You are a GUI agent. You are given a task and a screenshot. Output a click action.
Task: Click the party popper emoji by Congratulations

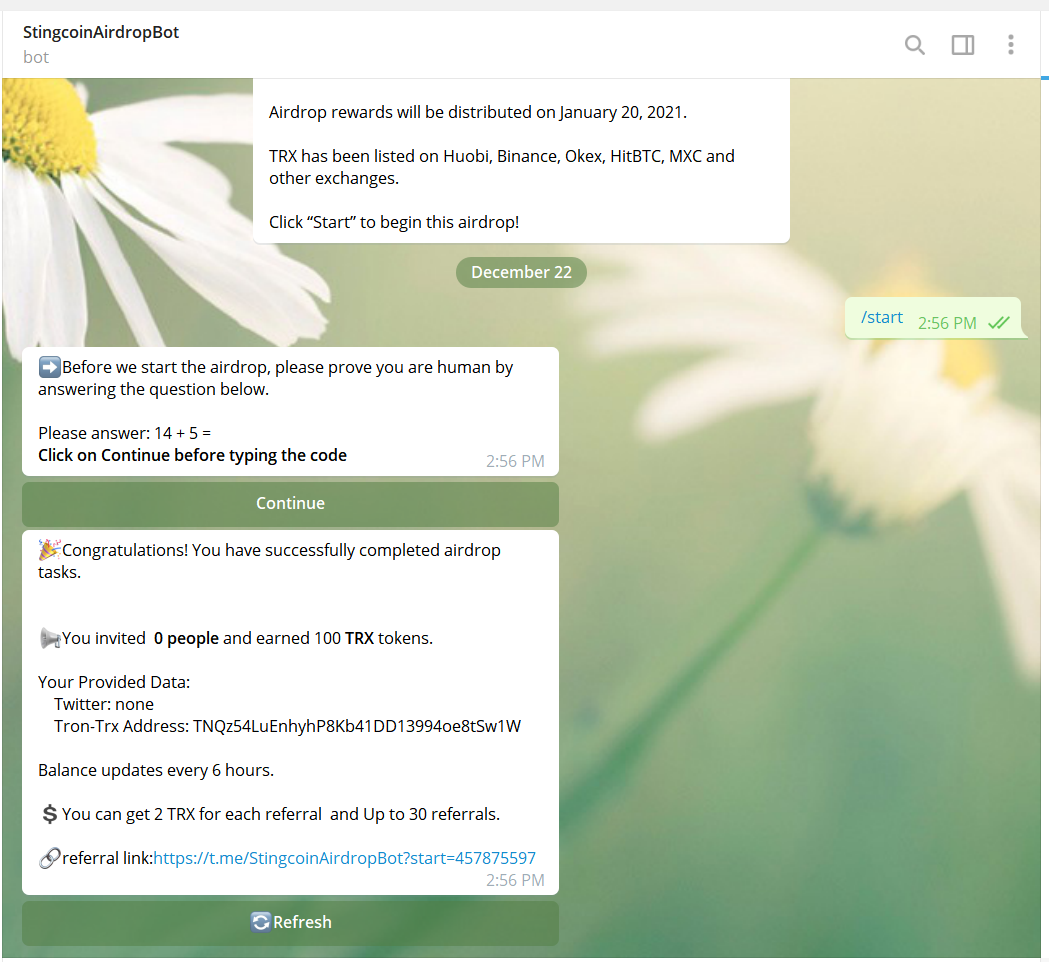click(50, 550)
